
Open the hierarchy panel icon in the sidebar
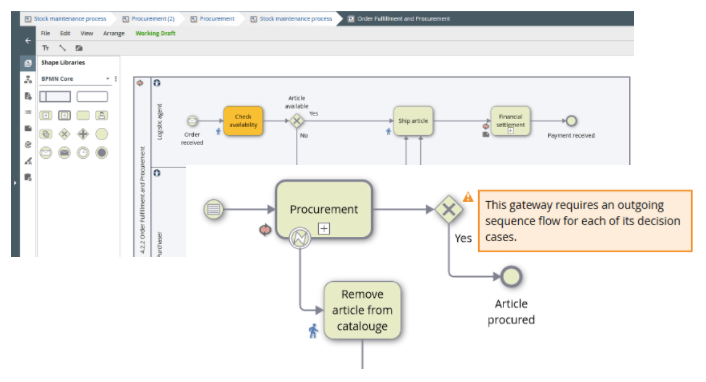coord(28,79)
